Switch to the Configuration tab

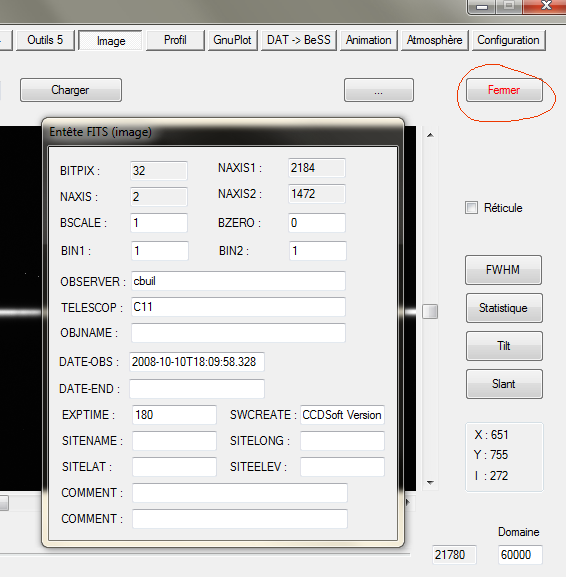[508, 40]
